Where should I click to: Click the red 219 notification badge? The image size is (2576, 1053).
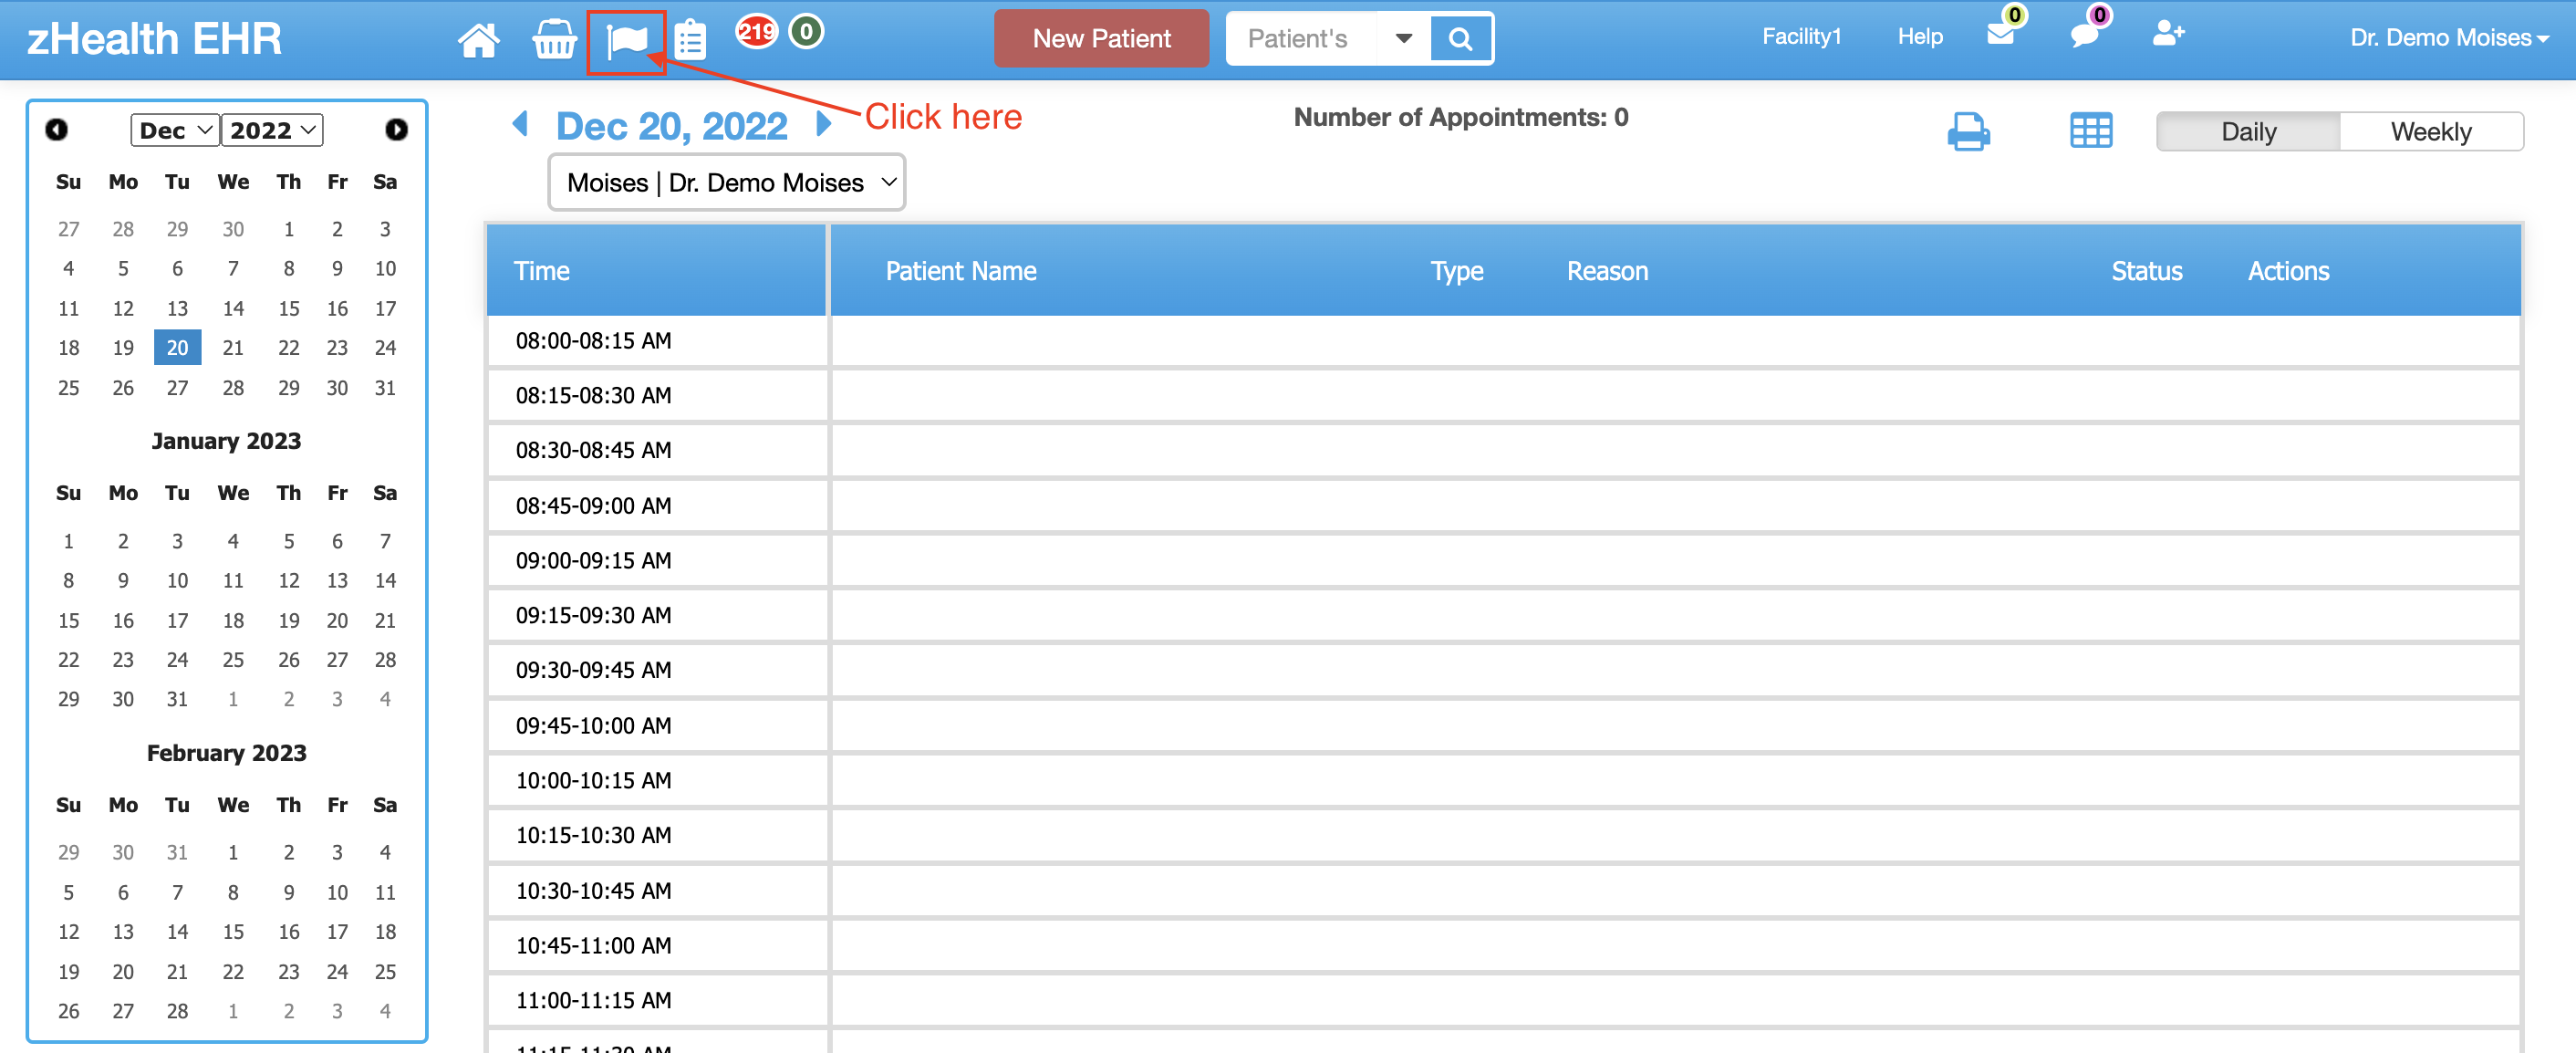click(756, 32)
